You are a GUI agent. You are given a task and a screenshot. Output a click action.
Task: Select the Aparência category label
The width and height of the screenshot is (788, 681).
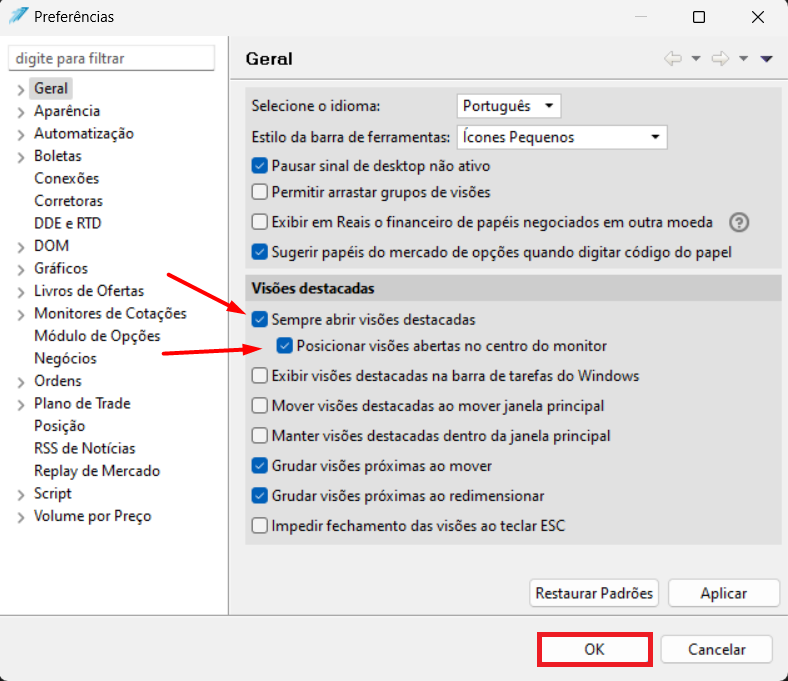tap(67, 111)
